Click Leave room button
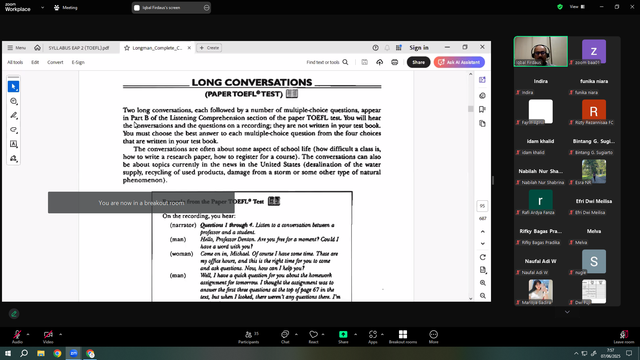This screenshot has width=640, height=360. pos(624,337)
